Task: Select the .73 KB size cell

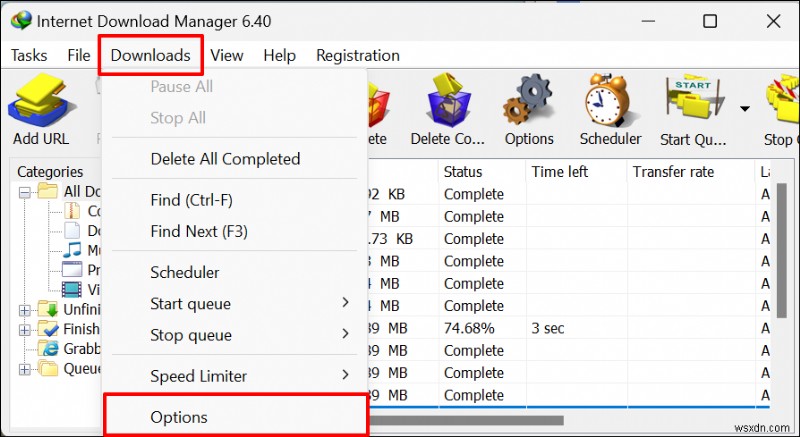Action: 390,239
